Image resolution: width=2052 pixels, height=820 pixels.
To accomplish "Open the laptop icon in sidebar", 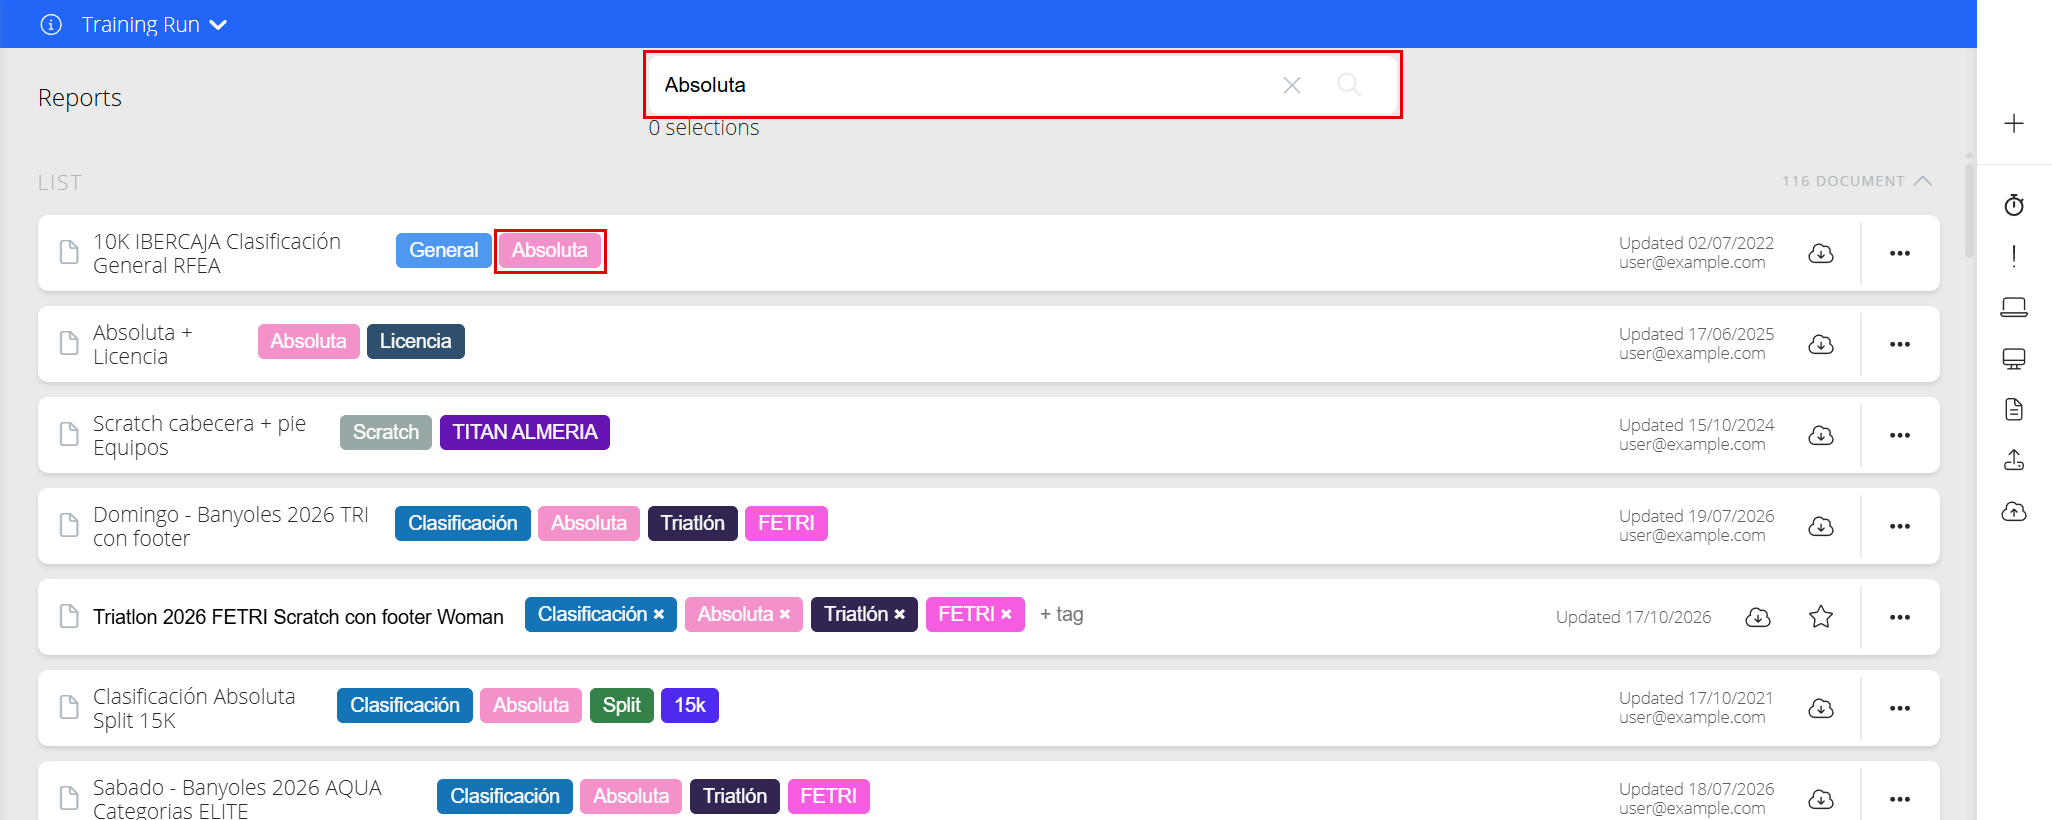I will pyautogui.click(x=2014, y=307).
